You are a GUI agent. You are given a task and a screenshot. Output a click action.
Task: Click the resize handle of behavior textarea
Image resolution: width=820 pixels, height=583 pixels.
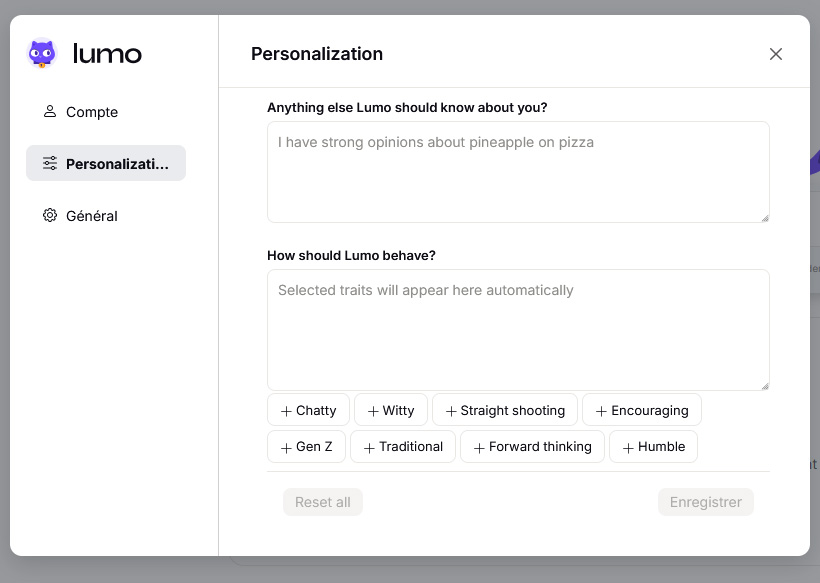(764, 385)
